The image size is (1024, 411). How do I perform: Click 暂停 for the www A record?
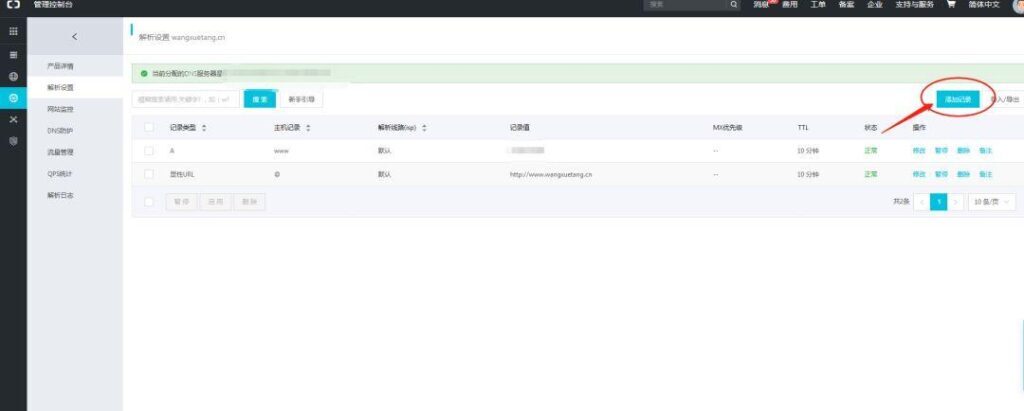click(x=941, y=151)
